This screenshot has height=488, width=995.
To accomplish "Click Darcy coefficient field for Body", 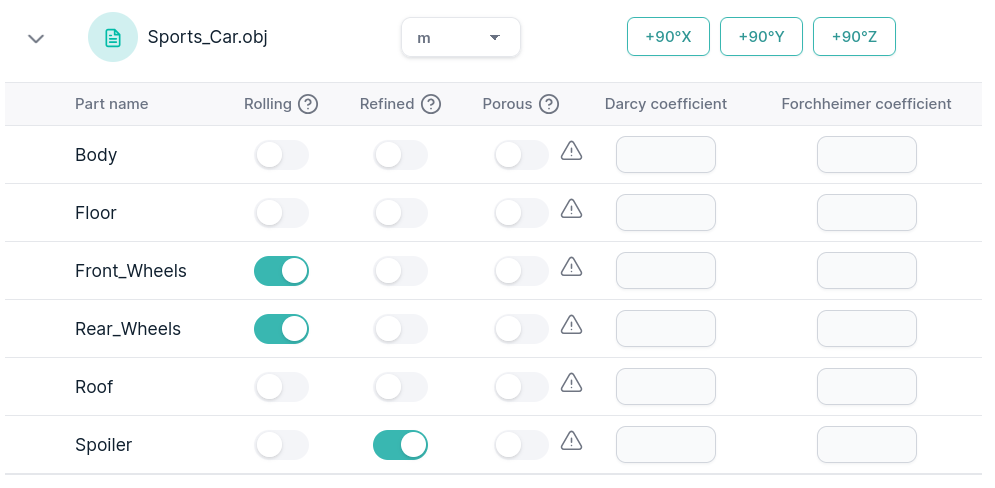I will (x=665, y=155).
